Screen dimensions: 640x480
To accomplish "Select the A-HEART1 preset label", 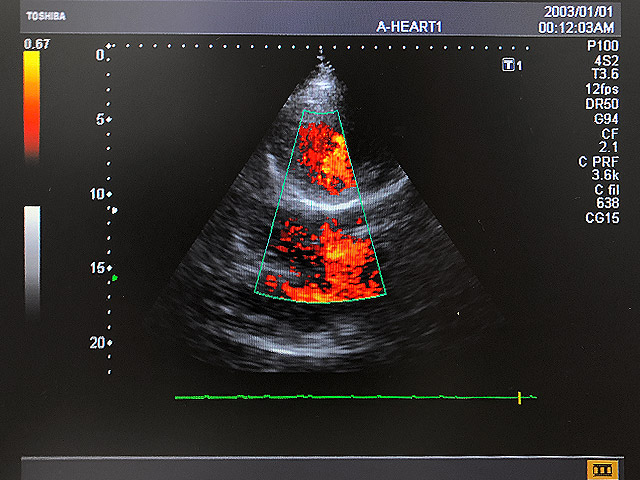I will pos(409,27).
